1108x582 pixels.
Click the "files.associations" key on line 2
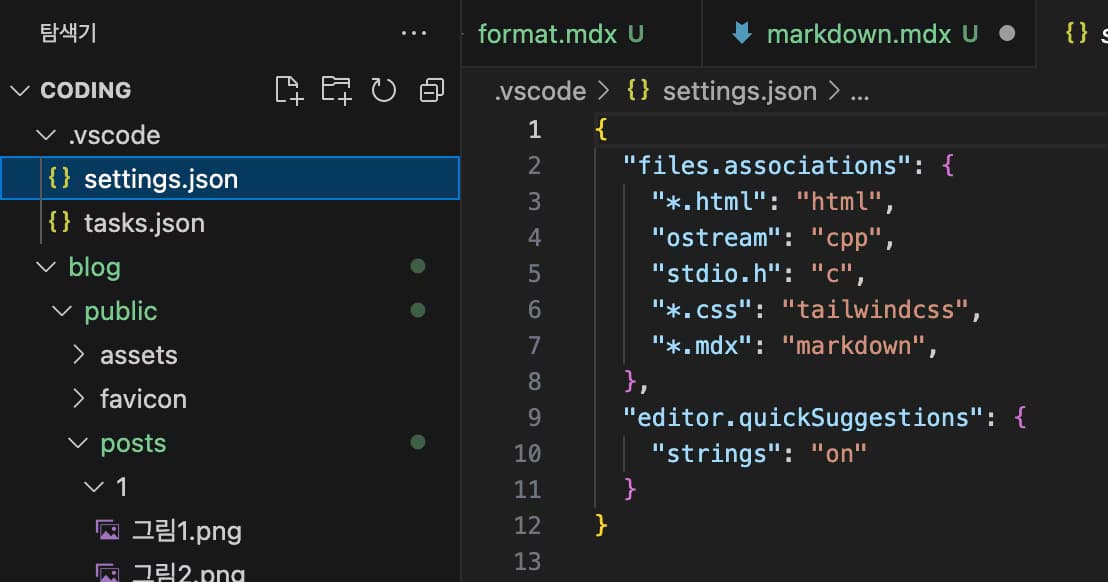767,165
